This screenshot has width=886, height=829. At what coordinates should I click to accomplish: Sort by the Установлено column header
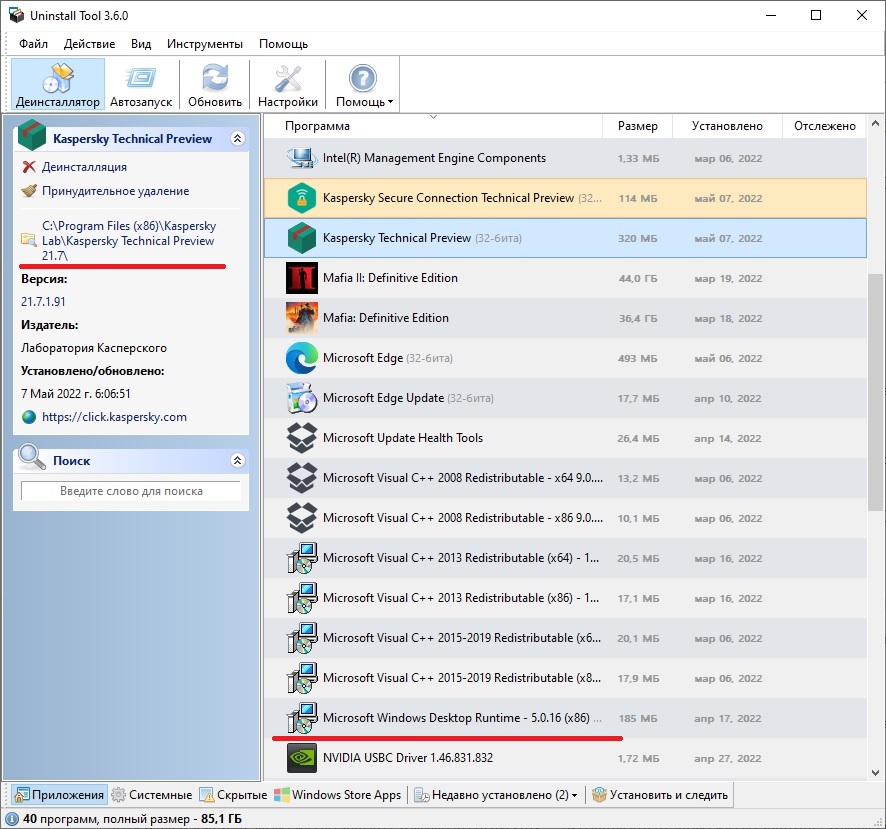(727, 126)
